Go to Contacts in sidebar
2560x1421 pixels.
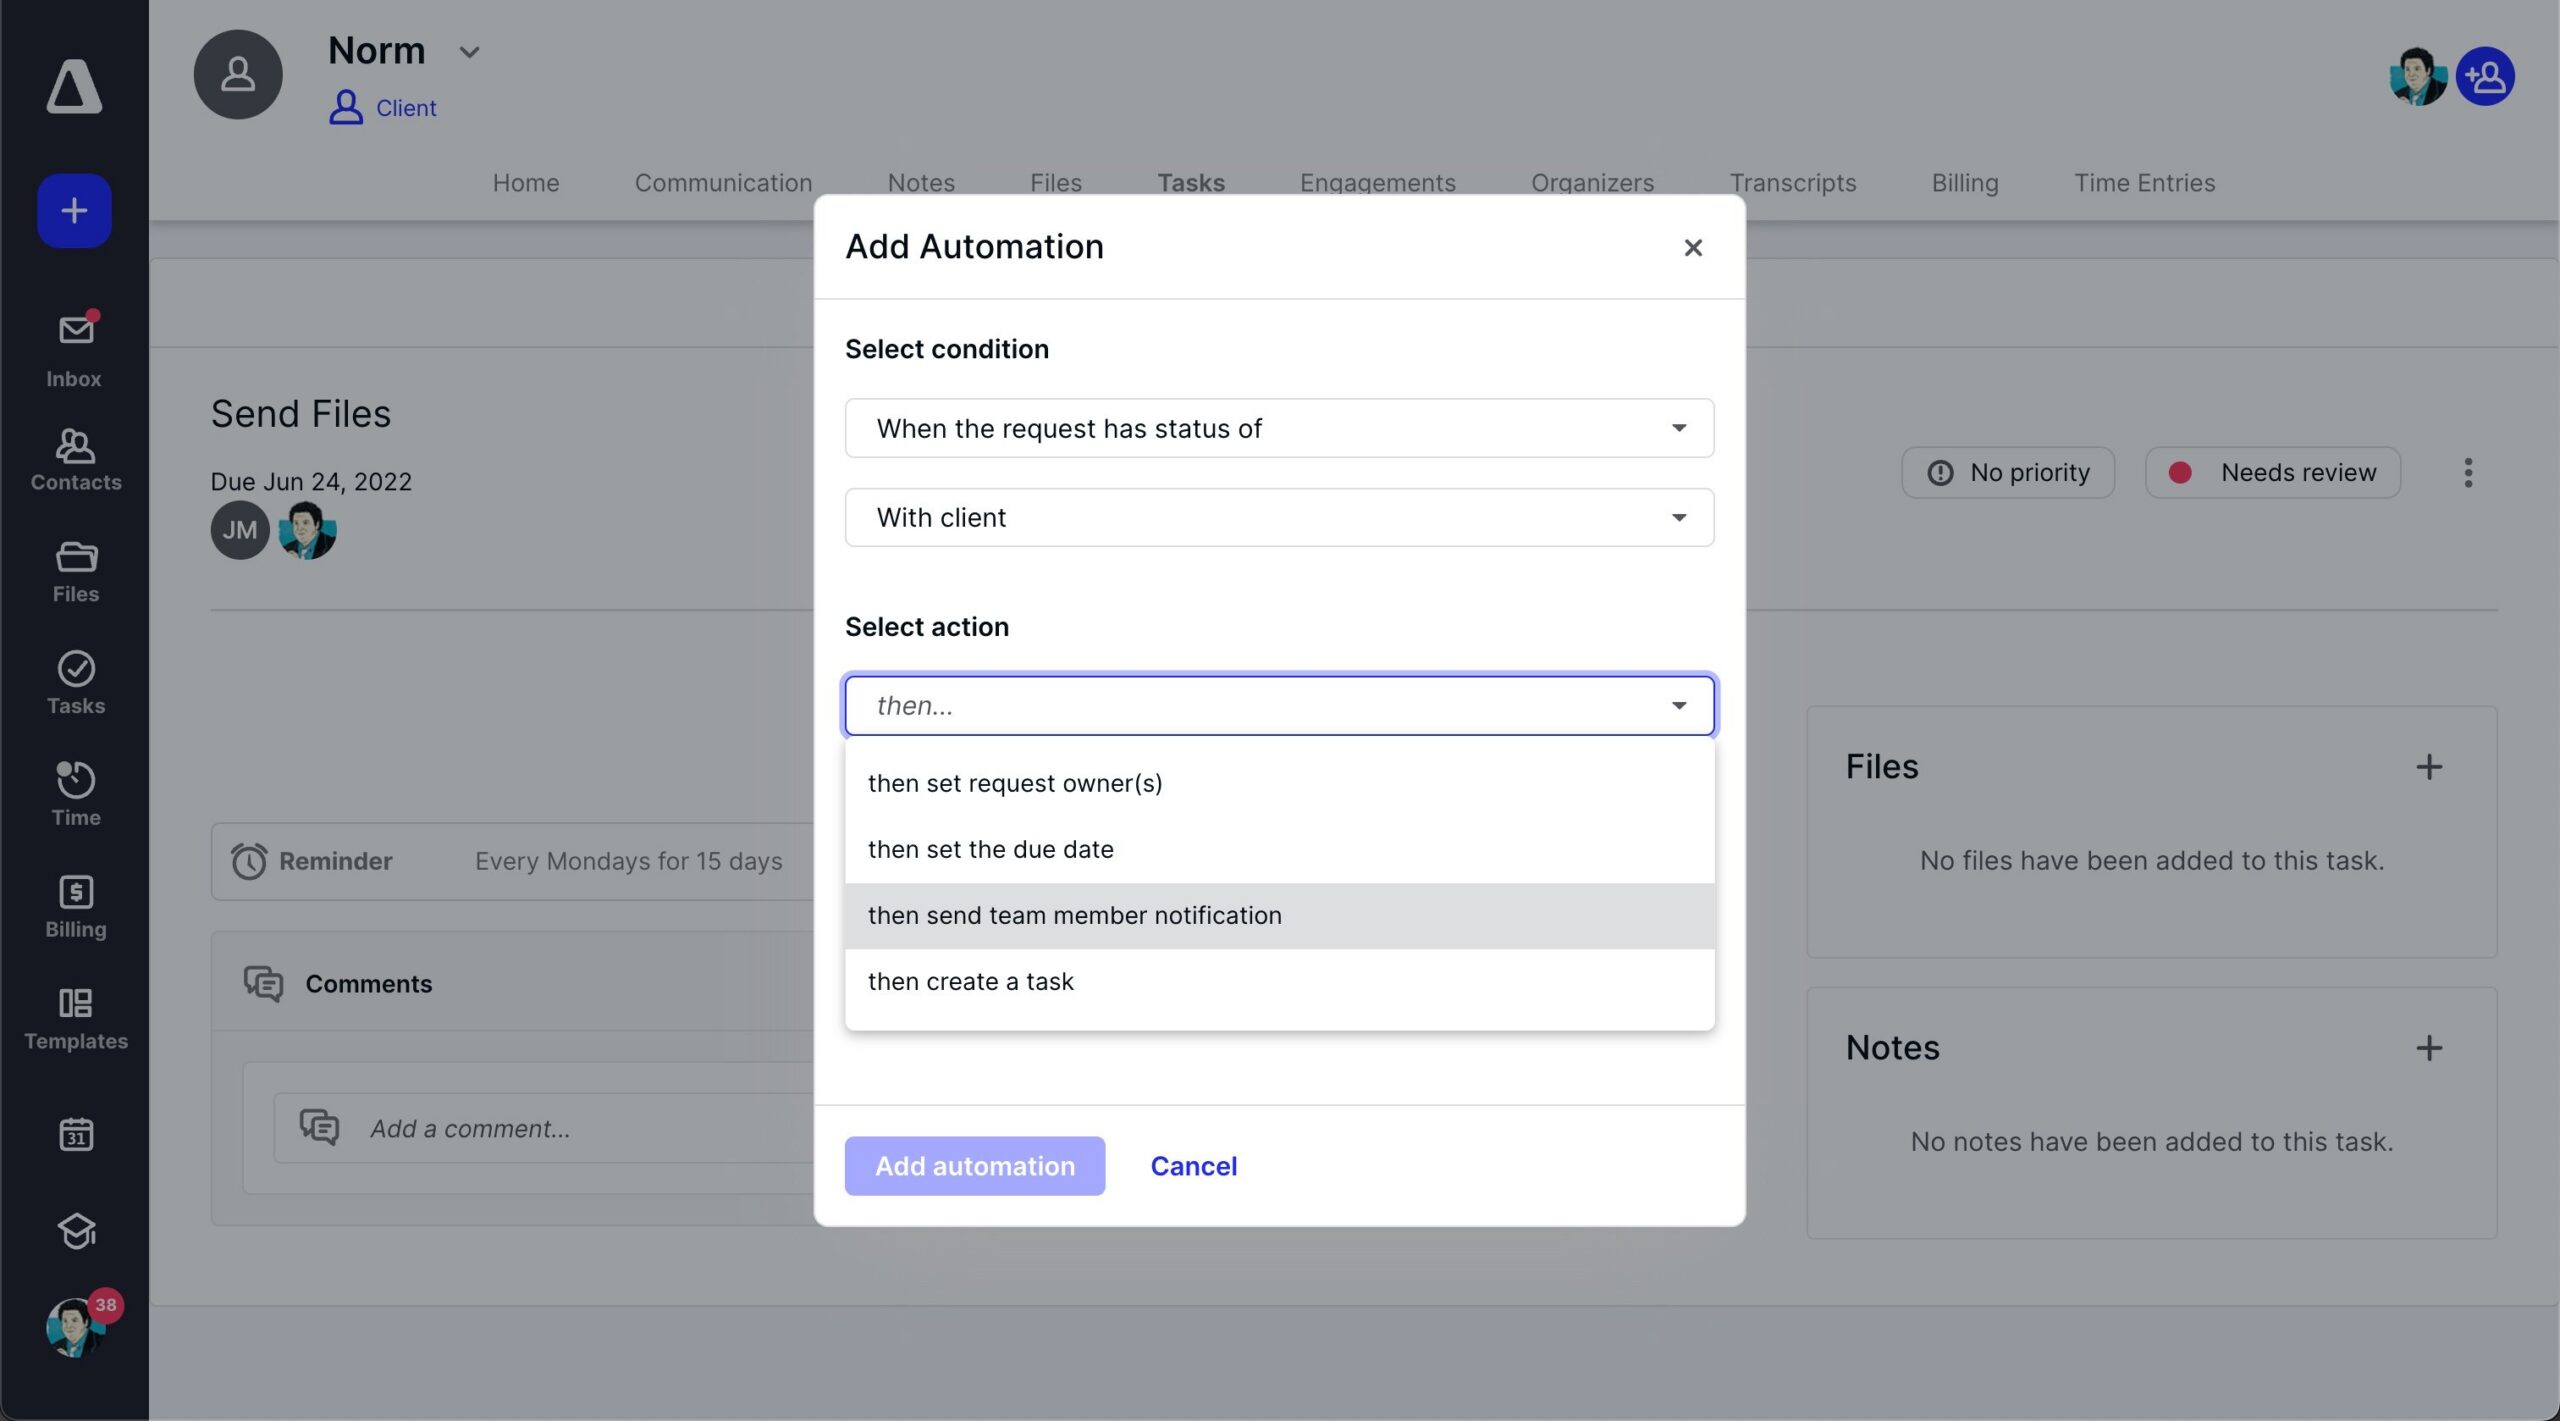(75, 460)
